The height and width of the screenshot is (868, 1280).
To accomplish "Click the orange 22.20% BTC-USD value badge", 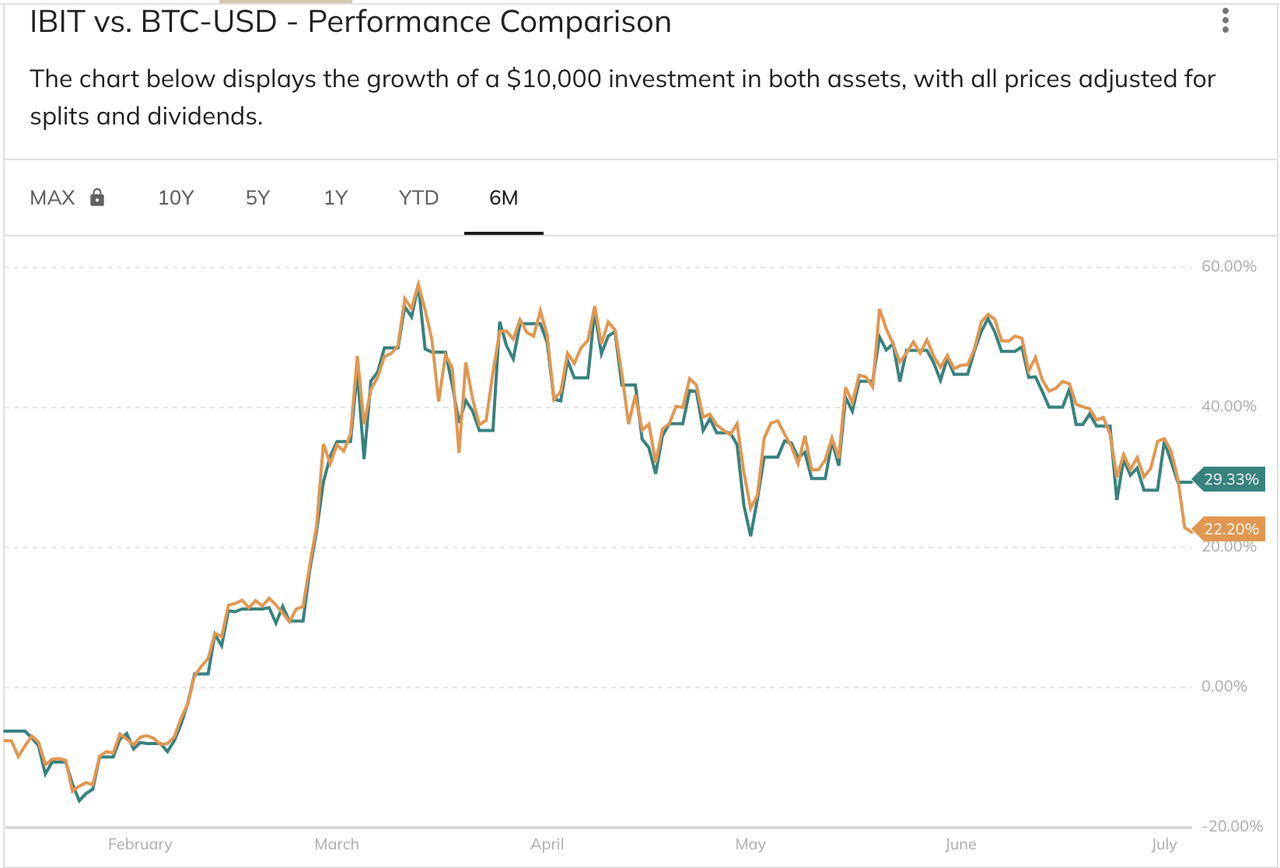I will (1228, 529).
